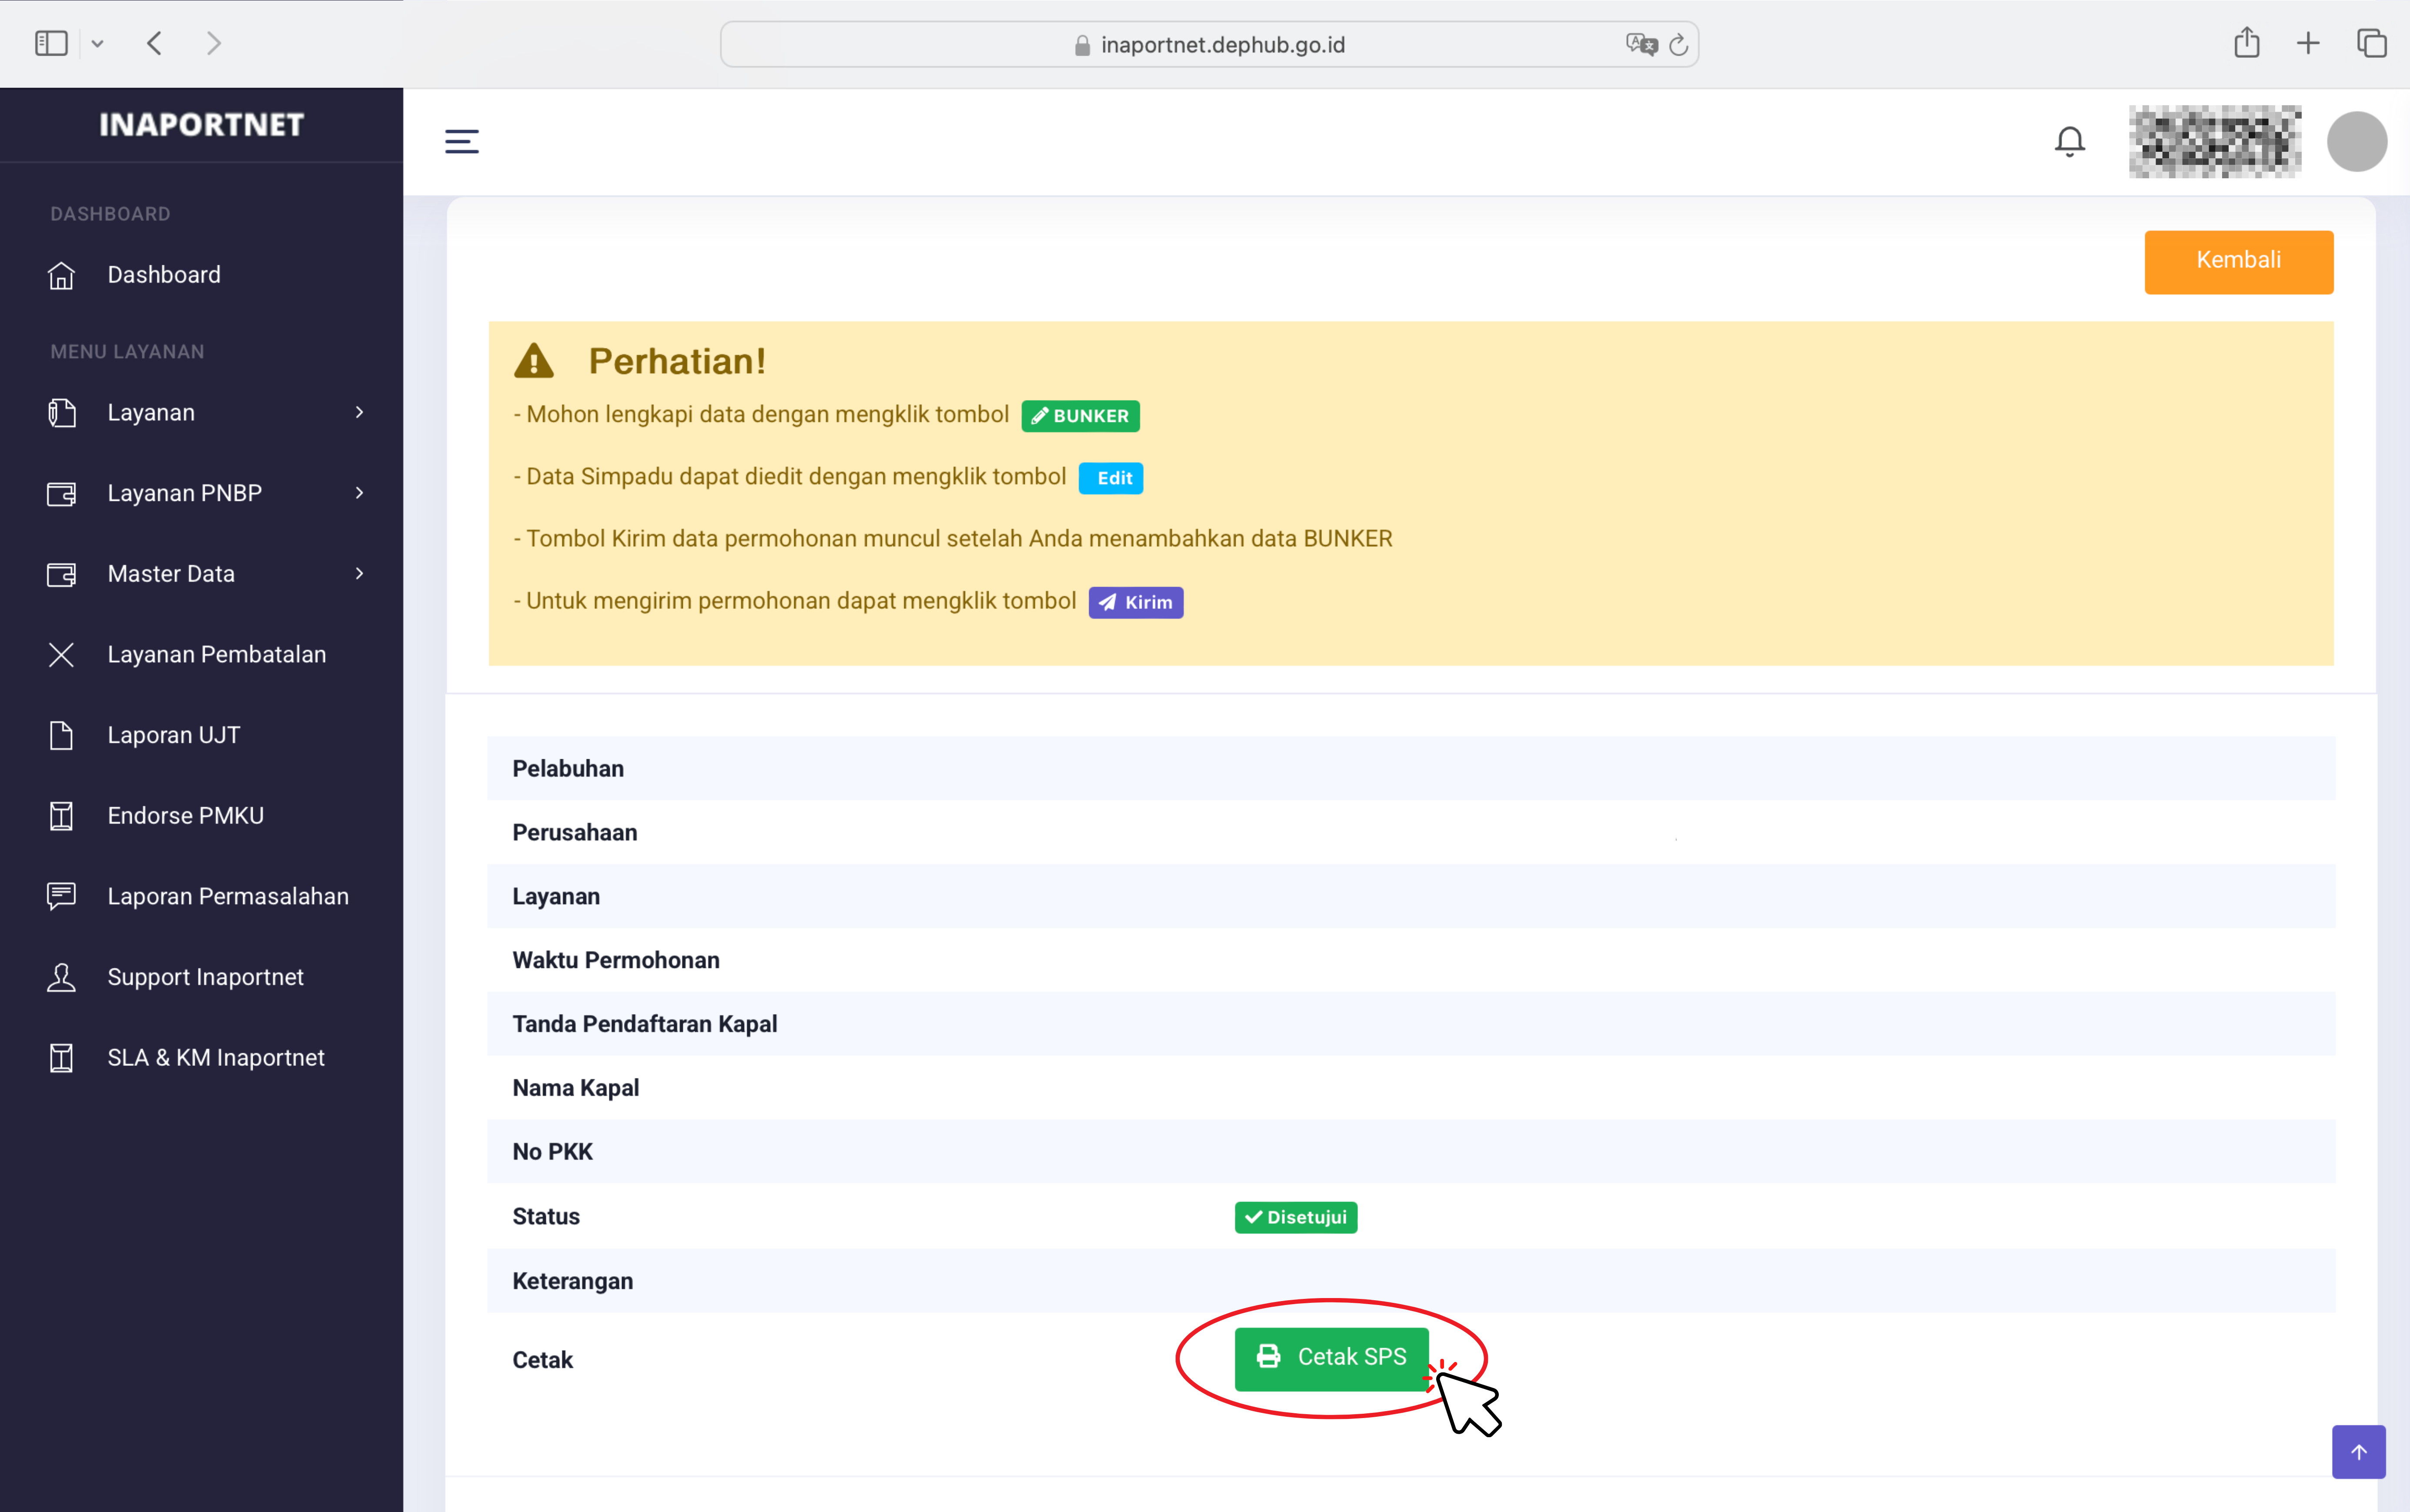Open the Dashboard menu item
Image resolution: width=2410 pixels, height=1512 pixels.
tap(163, 275)
